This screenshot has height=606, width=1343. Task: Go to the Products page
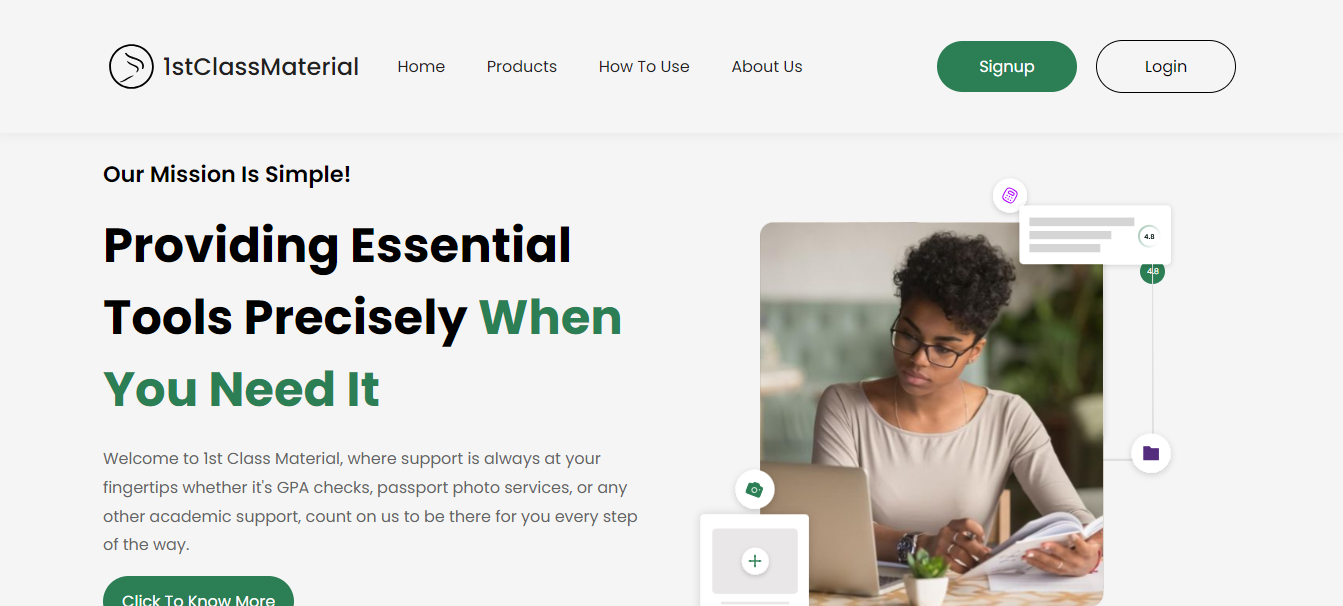[522, 67]
